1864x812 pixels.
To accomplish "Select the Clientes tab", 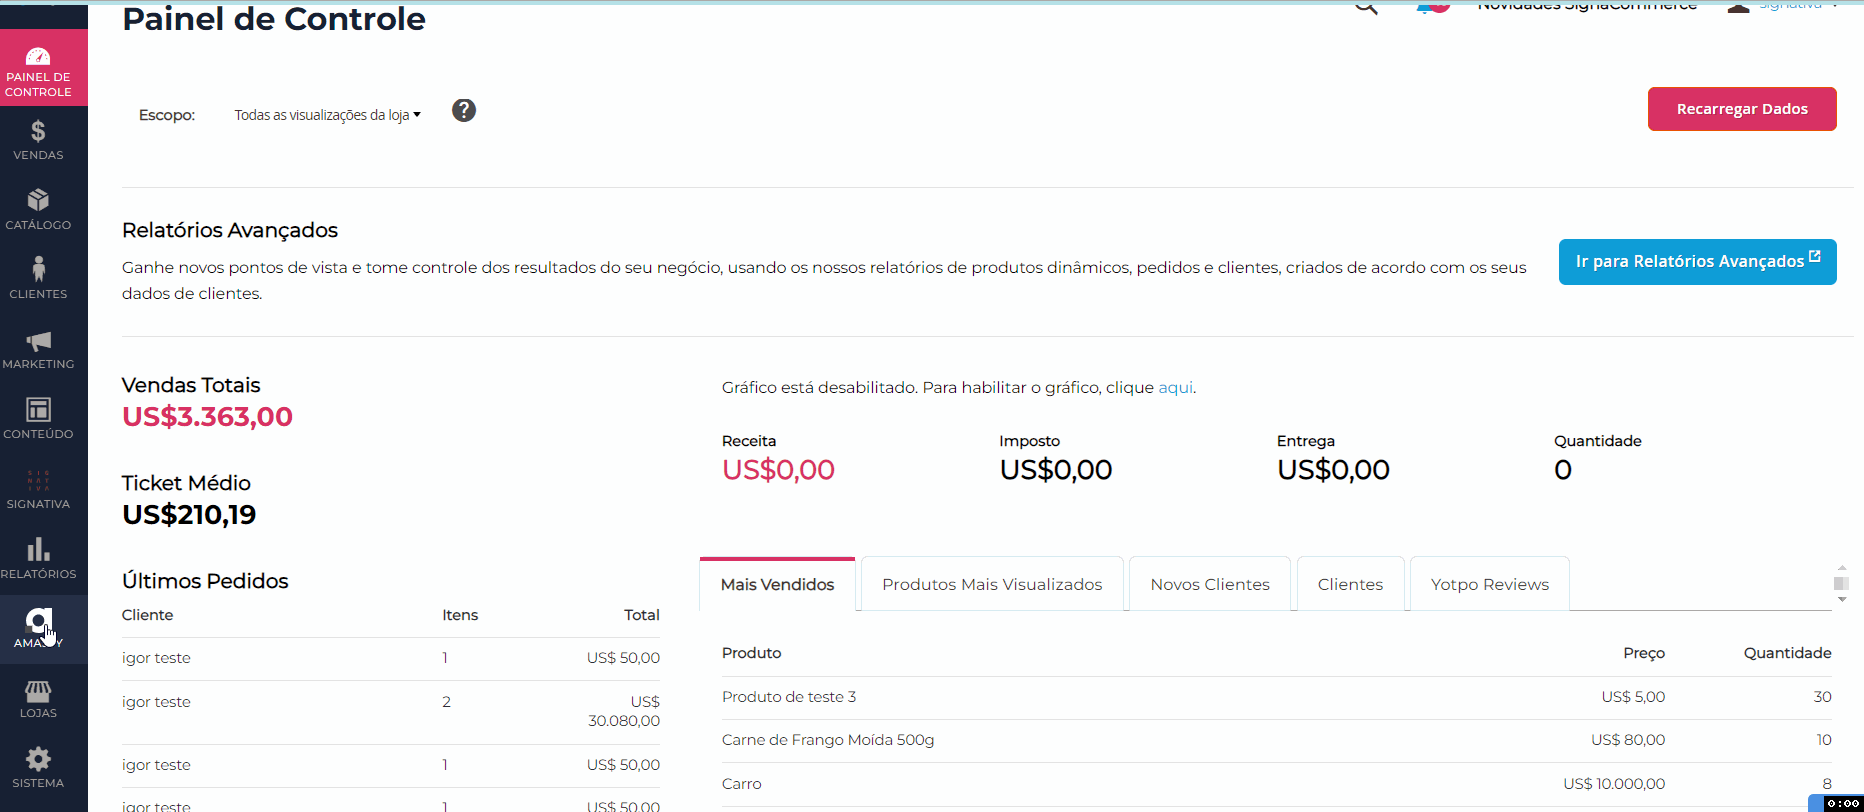I will (x=1350, y=584).
